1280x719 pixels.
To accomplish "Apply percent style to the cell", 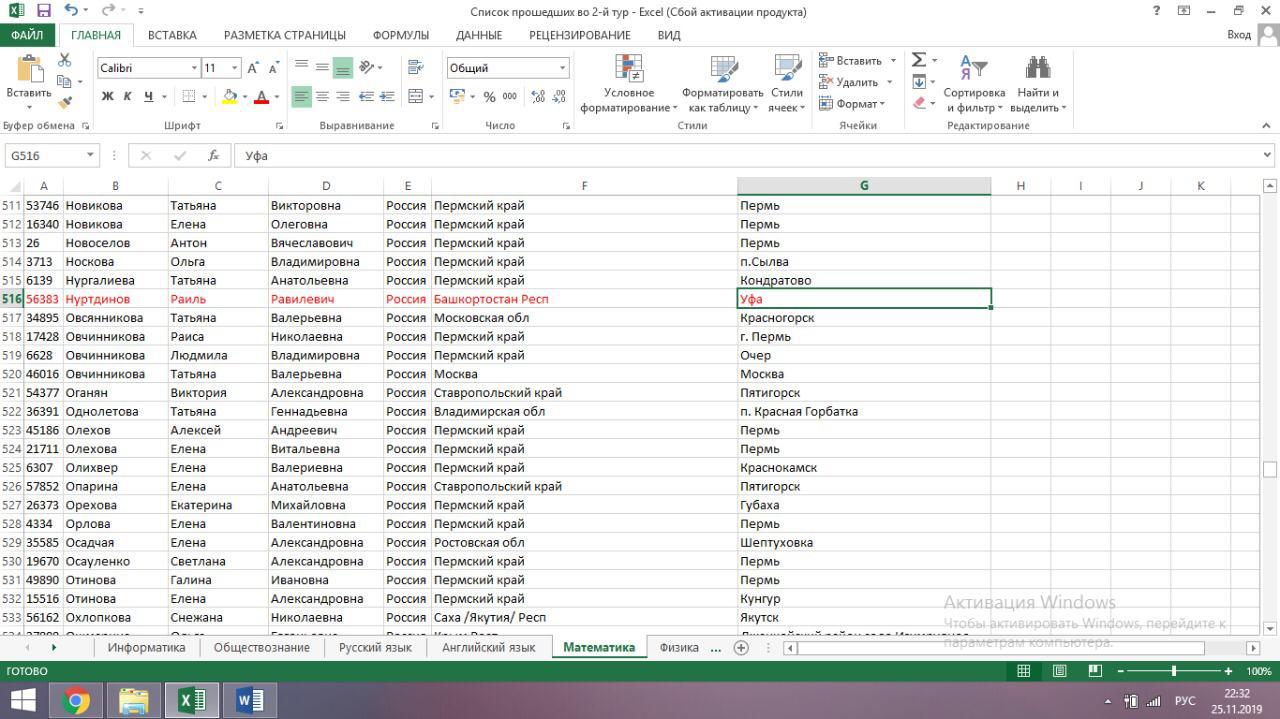I will [489, 97].
